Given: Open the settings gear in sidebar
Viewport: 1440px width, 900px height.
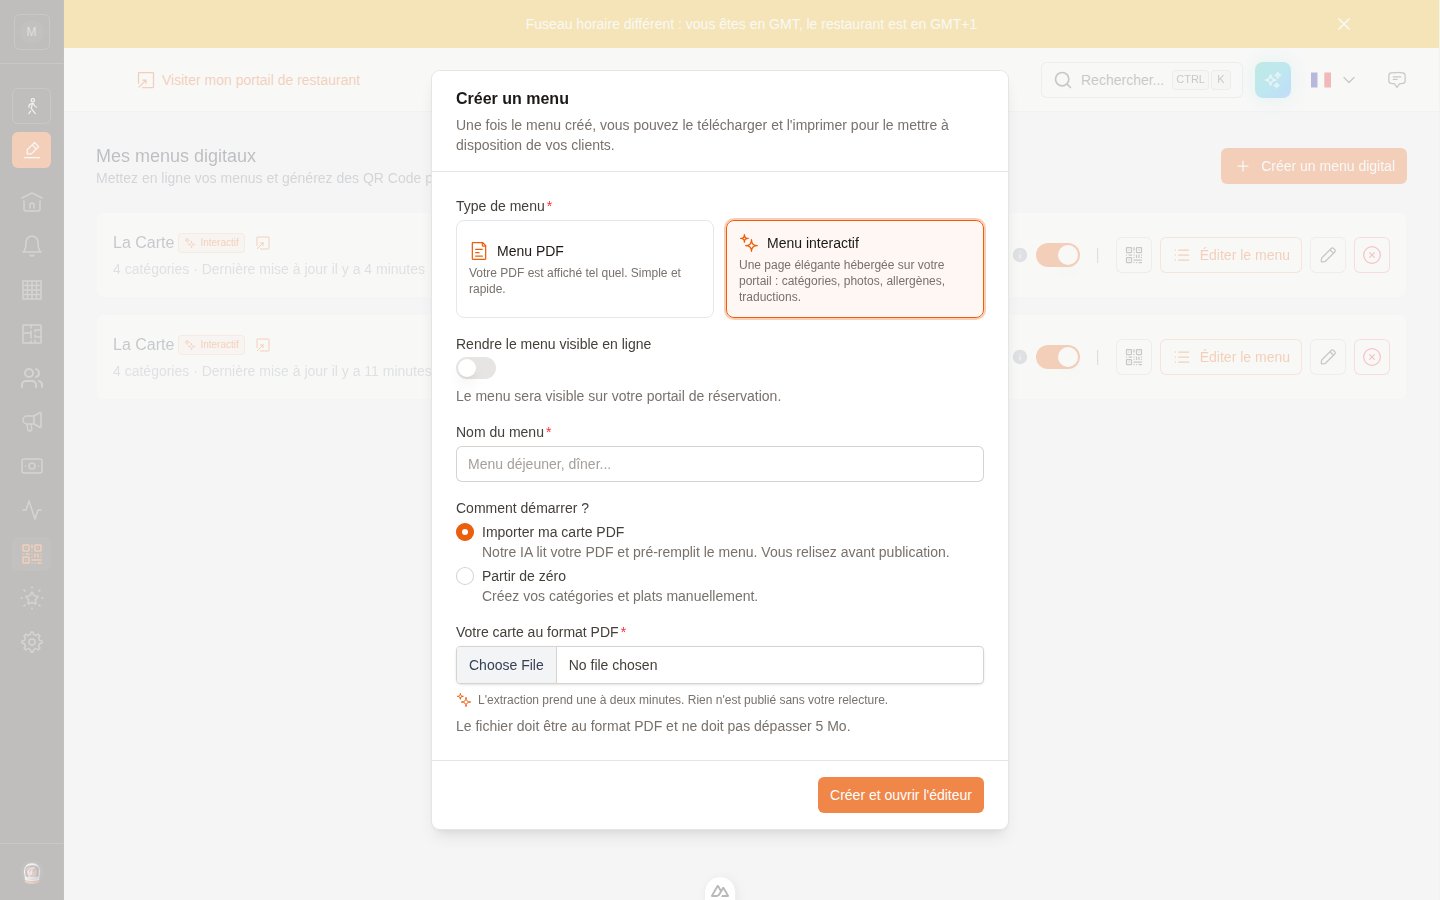Looking at the screenshot, I should [32, 642].
